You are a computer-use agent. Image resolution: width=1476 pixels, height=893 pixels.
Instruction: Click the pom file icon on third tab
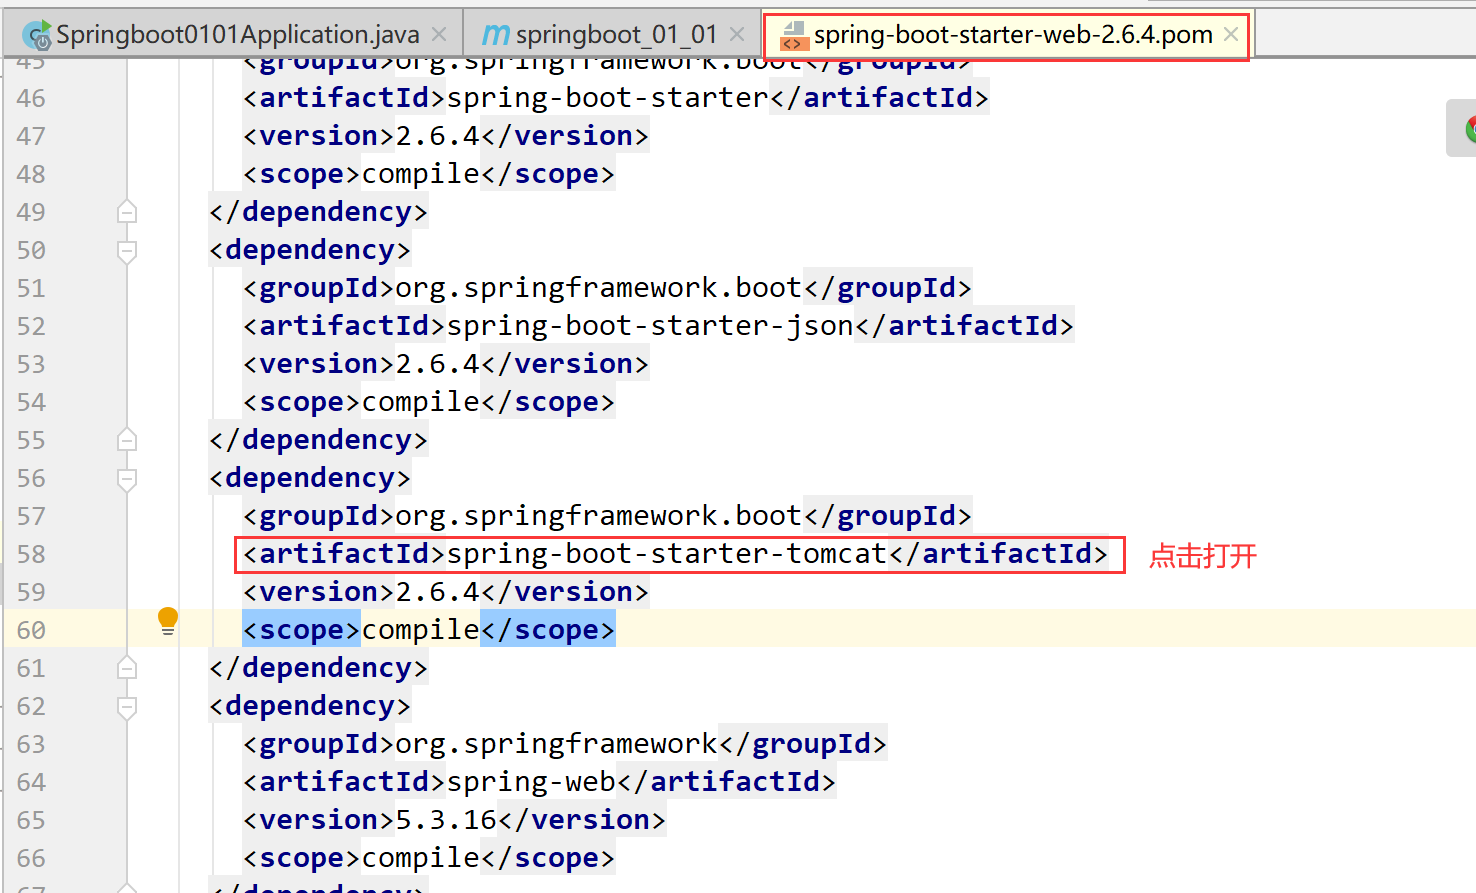[794, 36]
